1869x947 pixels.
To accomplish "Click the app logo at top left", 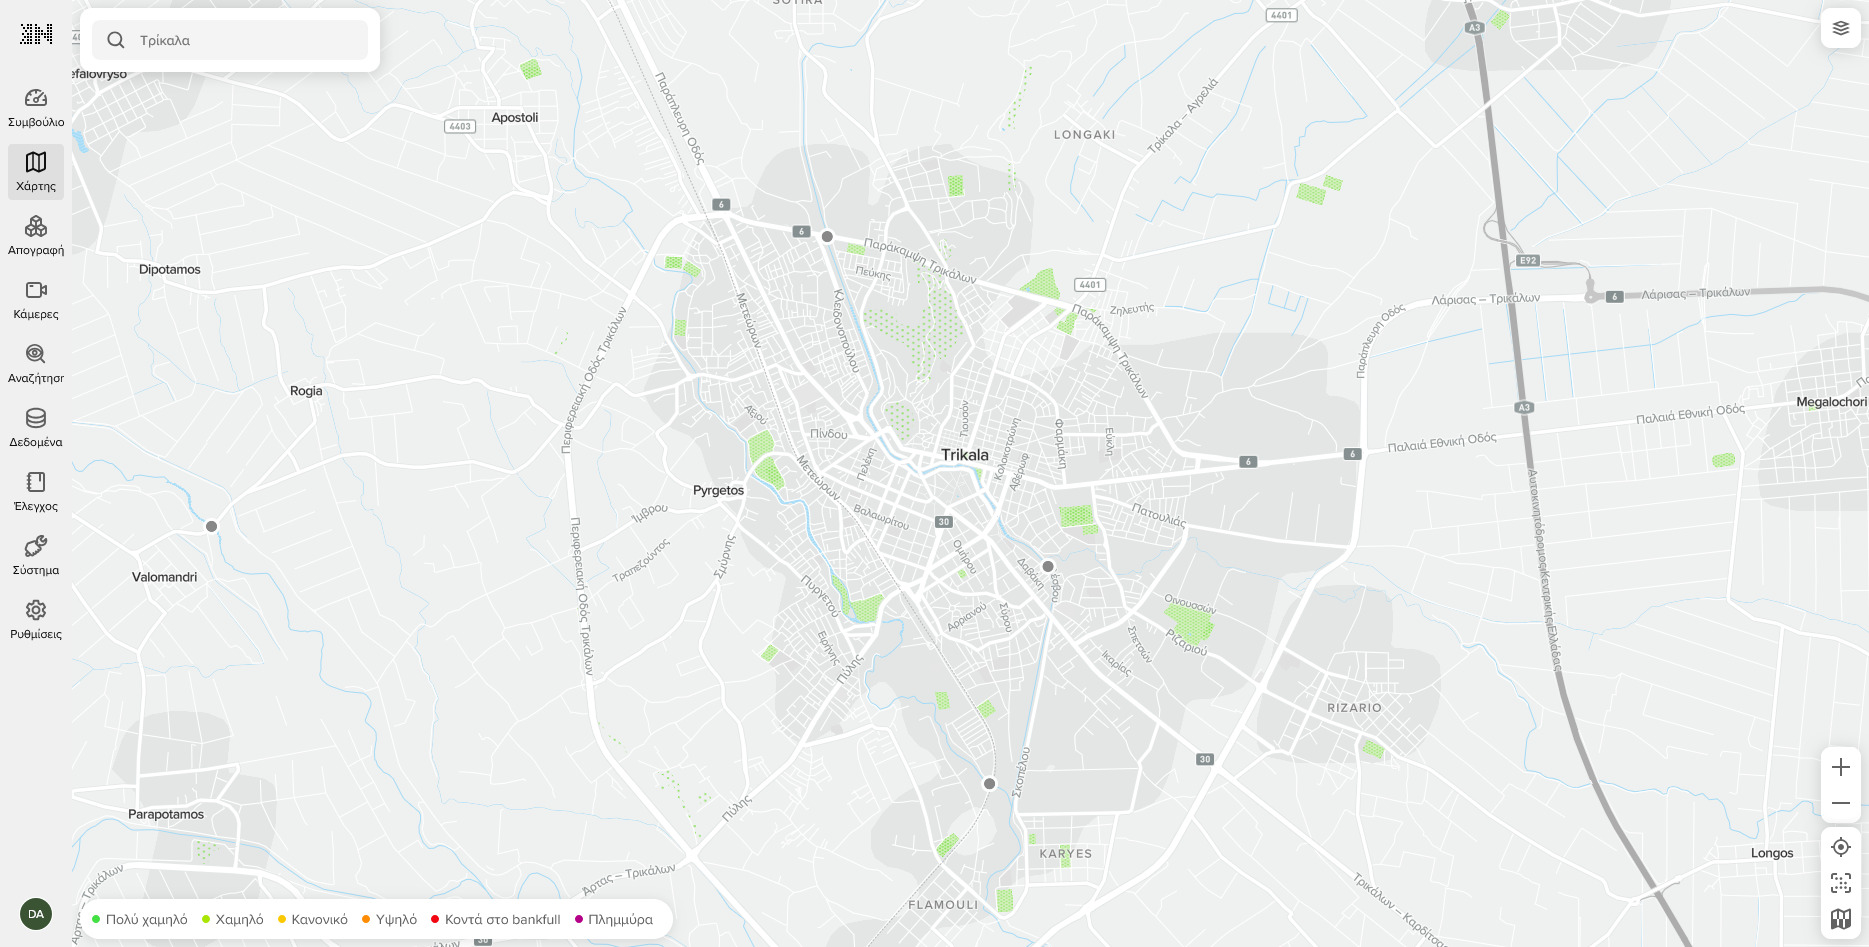I will [x=36, y=34].
